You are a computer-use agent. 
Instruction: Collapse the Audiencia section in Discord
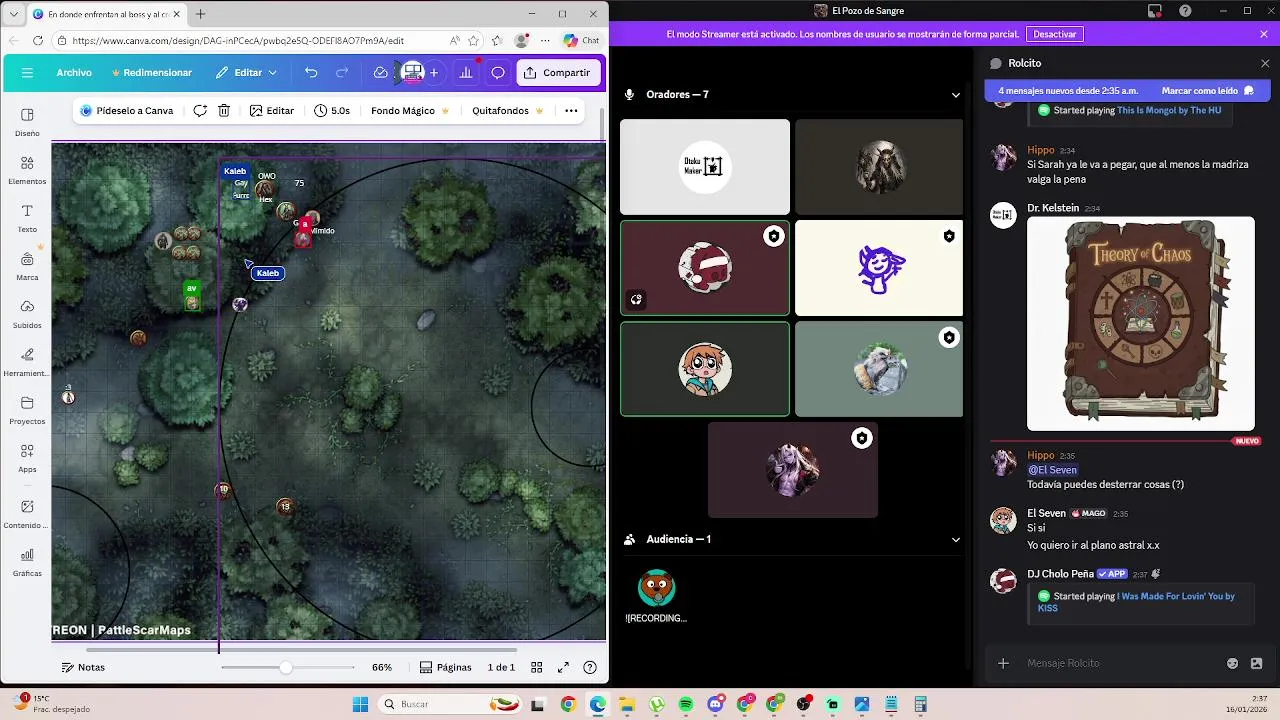[x=956, y=539]
